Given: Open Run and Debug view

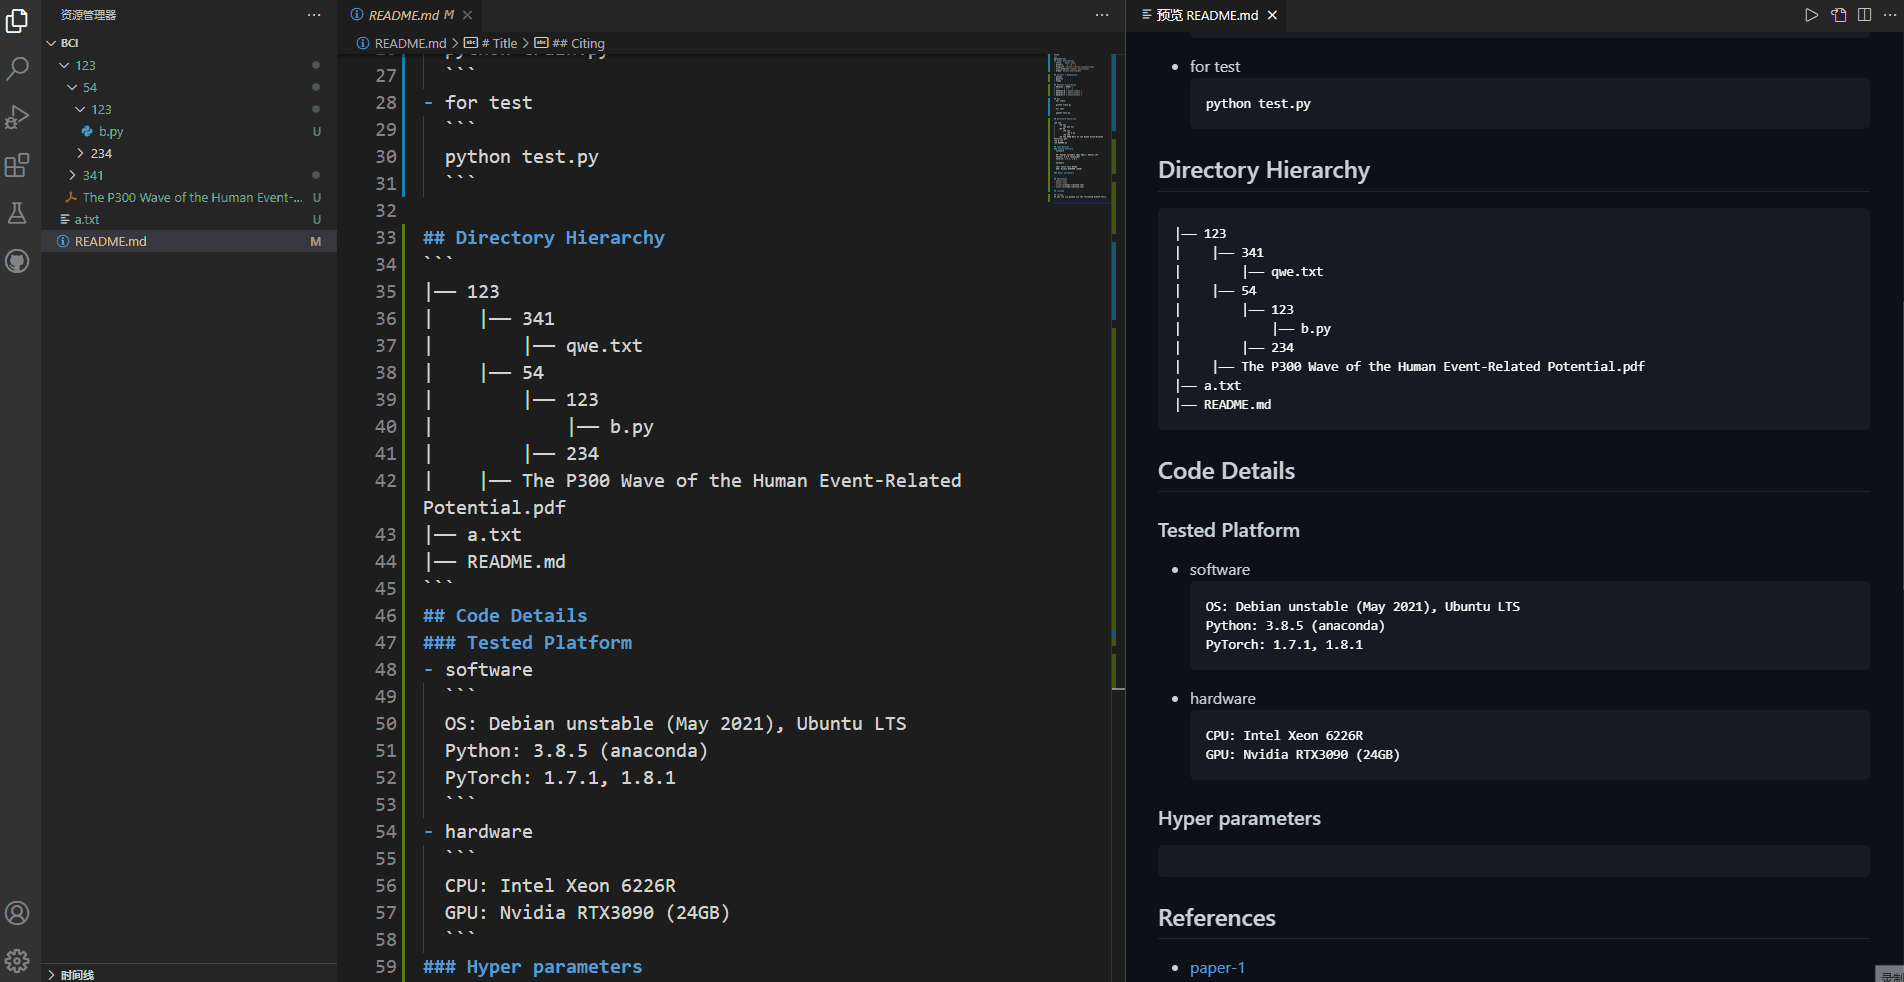Looking at the screenshot, I should [x=17, y=116].
